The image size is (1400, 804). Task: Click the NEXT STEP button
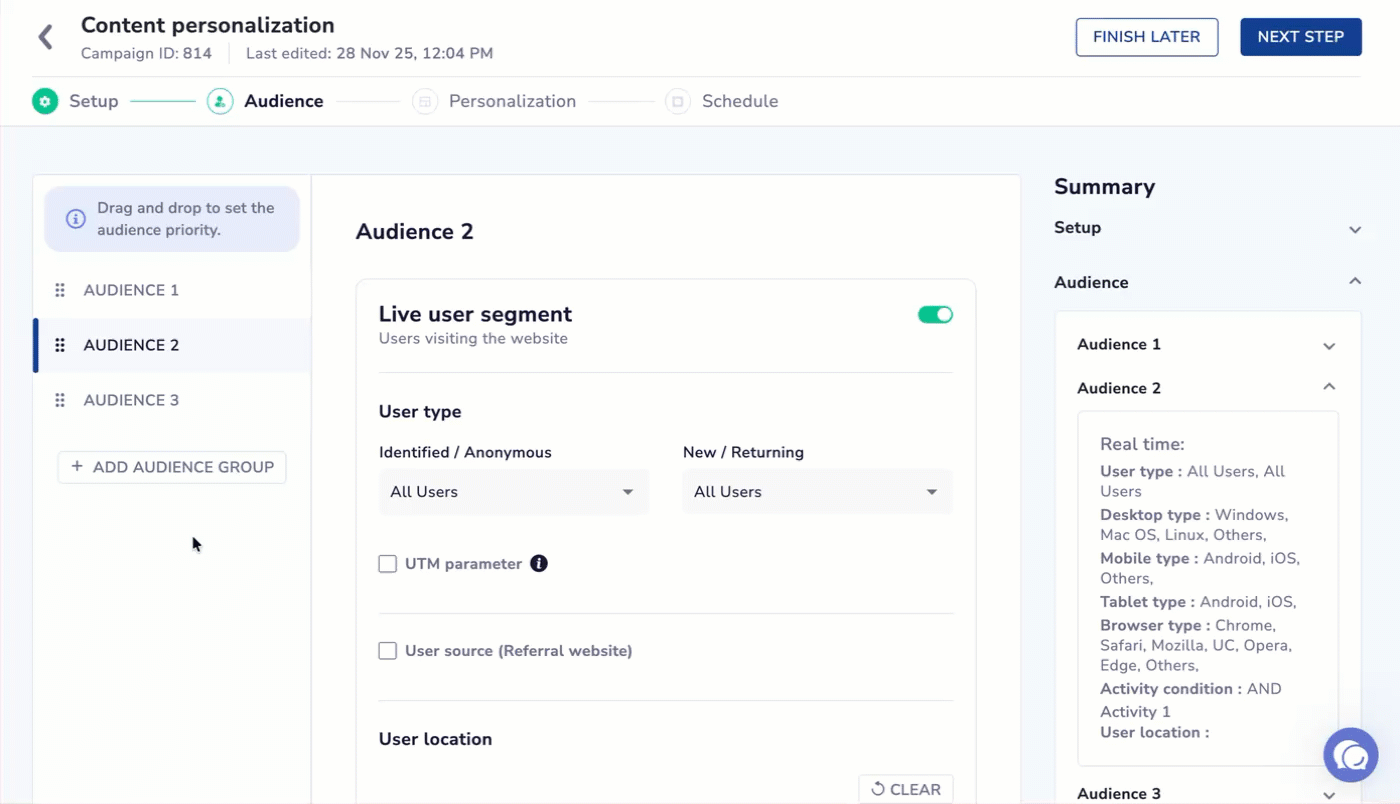[x=1300, y=36]
